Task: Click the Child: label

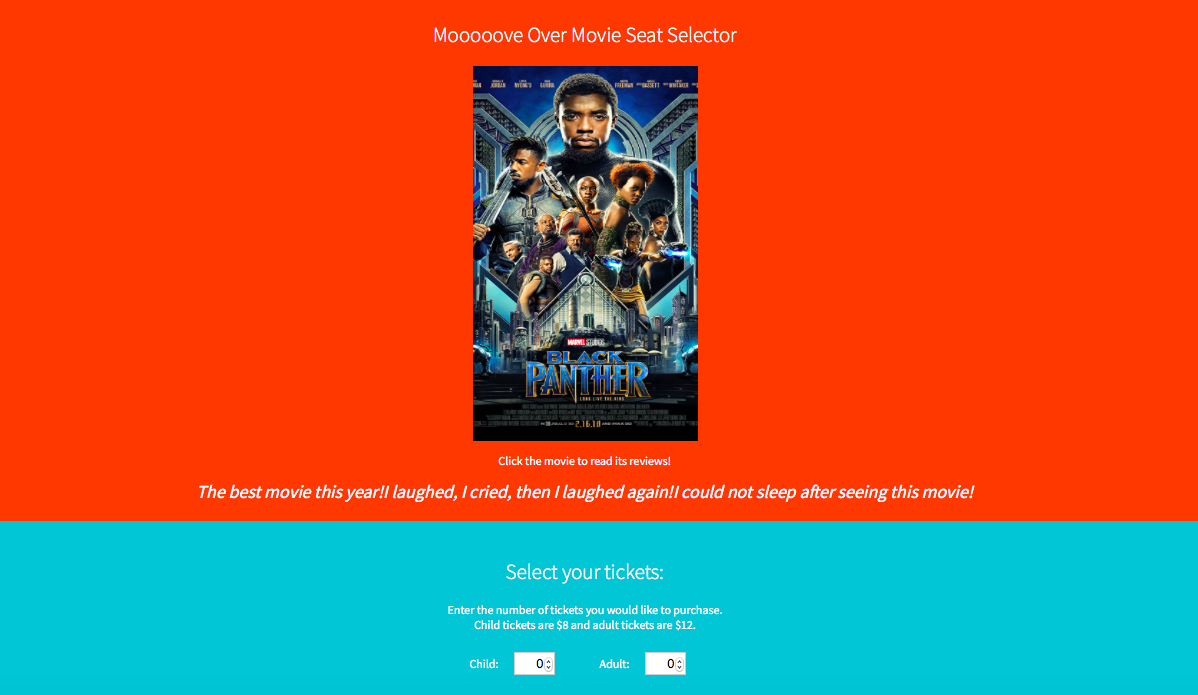Action: 484,664
